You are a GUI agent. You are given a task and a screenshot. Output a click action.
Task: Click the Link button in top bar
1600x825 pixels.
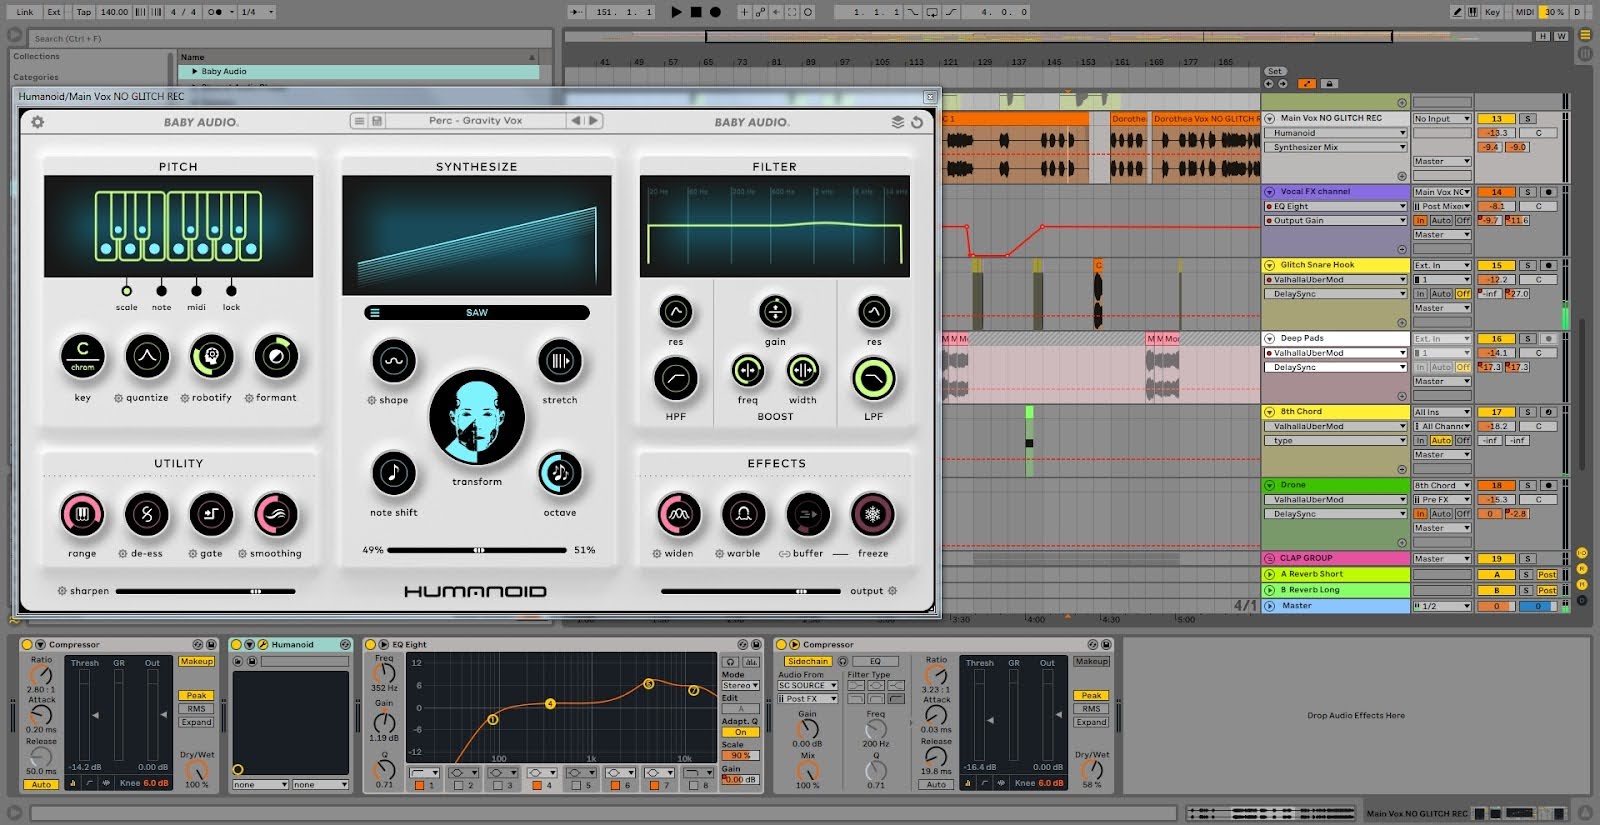(x=25, y=12)
